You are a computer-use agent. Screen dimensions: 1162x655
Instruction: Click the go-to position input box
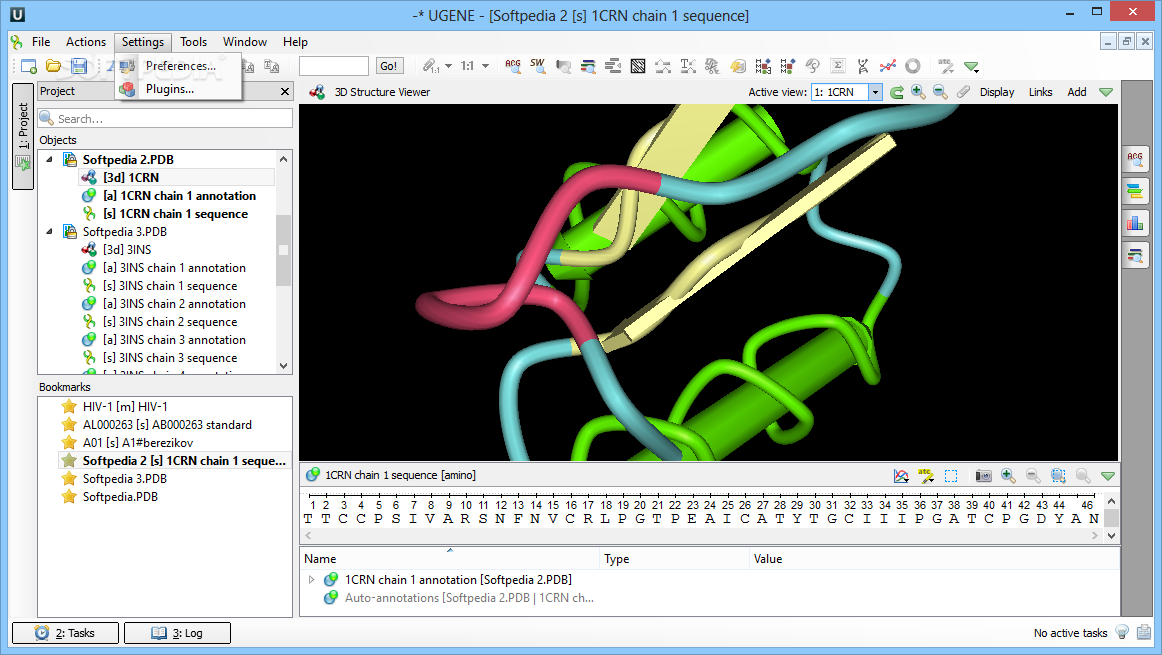click(333, 66)
